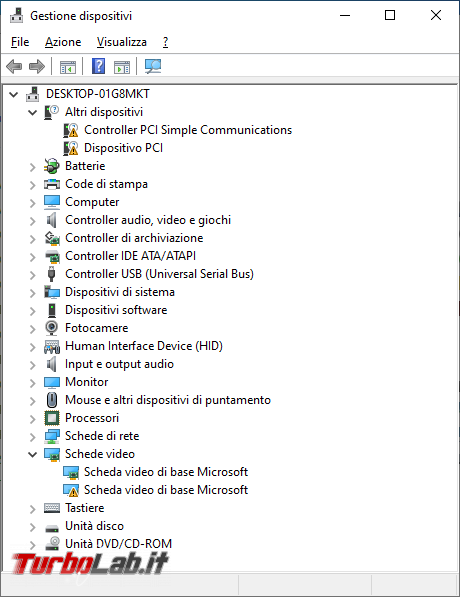461x597 pixels.
Task: Select the Controller USB (Universal Serial Bus) label
Action: pyautogui.click(x=159, y=274)
